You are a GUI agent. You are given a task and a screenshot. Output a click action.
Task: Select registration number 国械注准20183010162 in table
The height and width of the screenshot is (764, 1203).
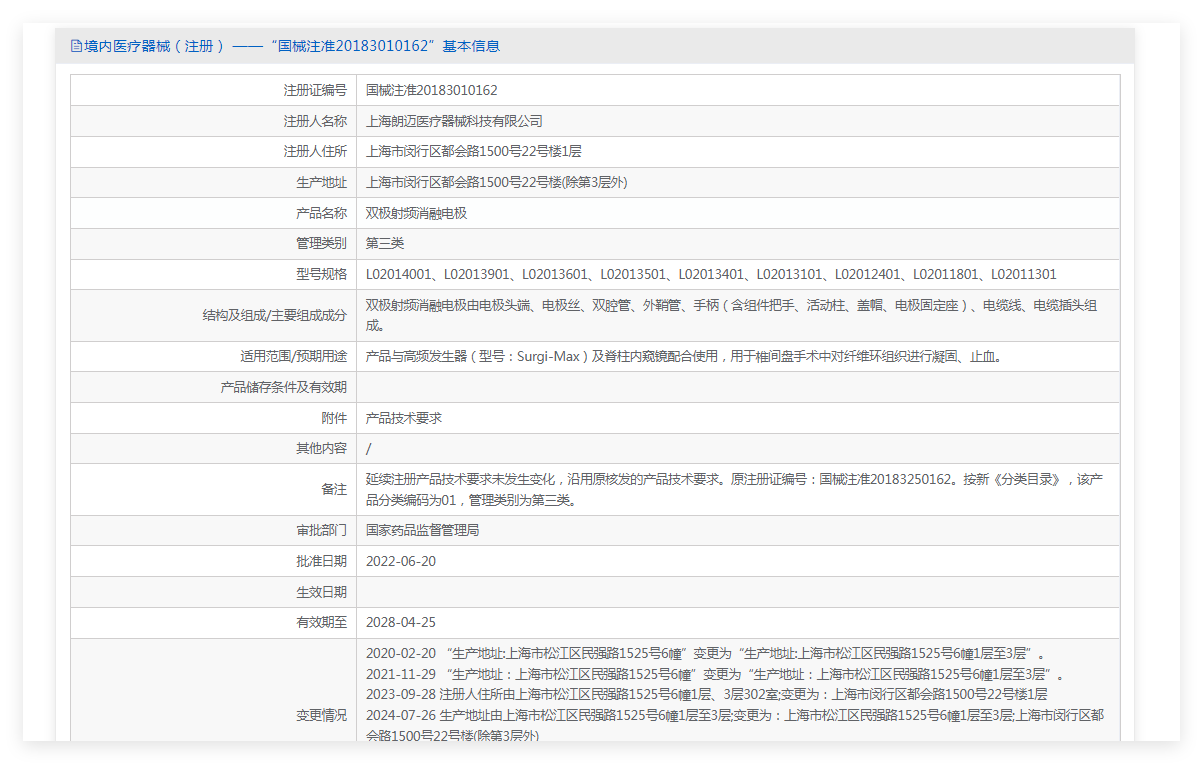coord(431,90)
